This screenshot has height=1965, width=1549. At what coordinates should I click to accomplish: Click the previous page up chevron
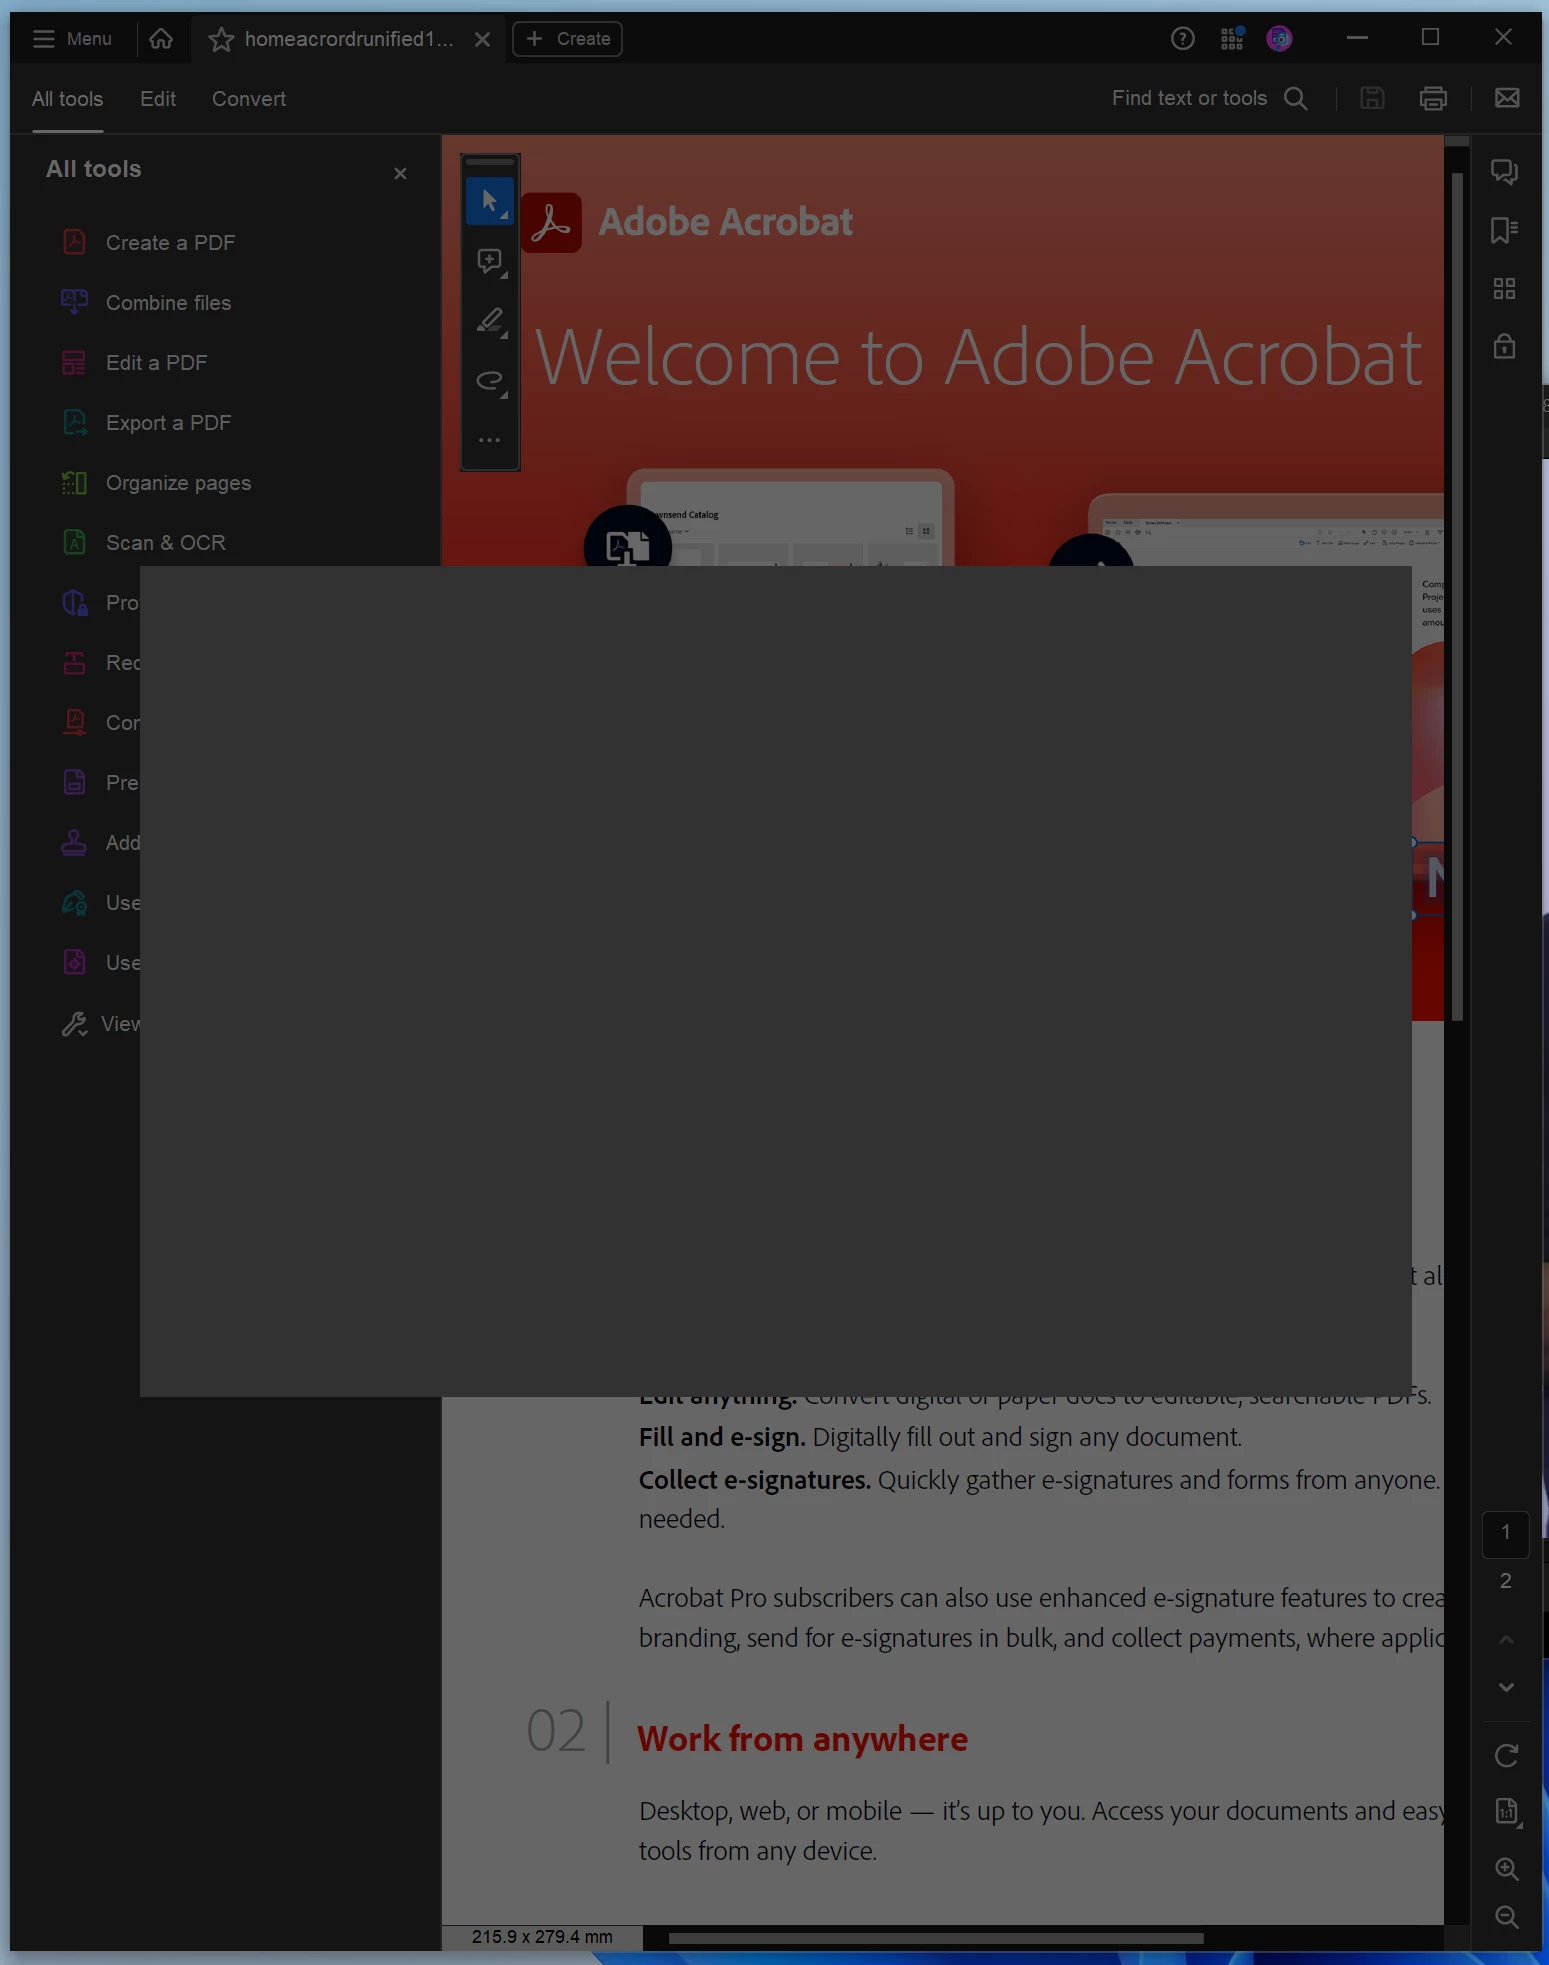[1506, 1640]
